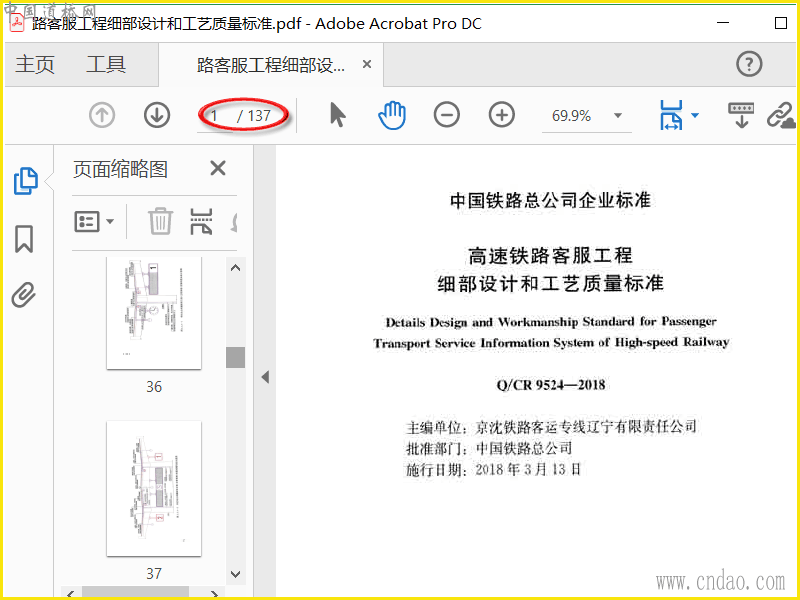Open the page thumbnails sidebar icon
The height and width of the screenshot is (600, 800).
(x=26, y=181)
